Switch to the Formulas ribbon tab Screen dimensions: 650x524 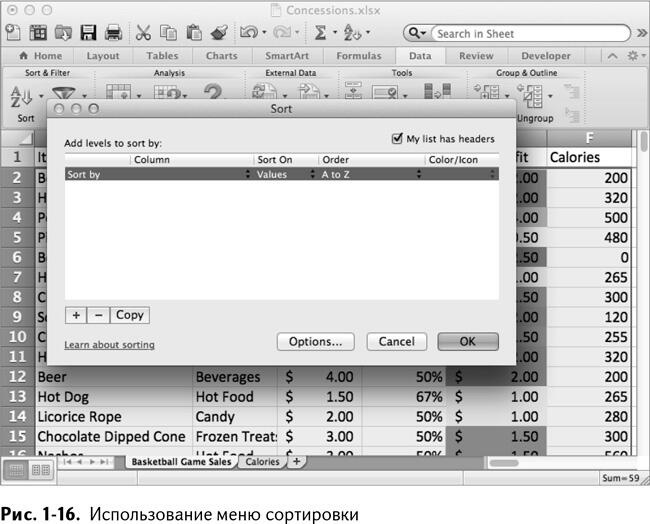[x=358, y=56]
